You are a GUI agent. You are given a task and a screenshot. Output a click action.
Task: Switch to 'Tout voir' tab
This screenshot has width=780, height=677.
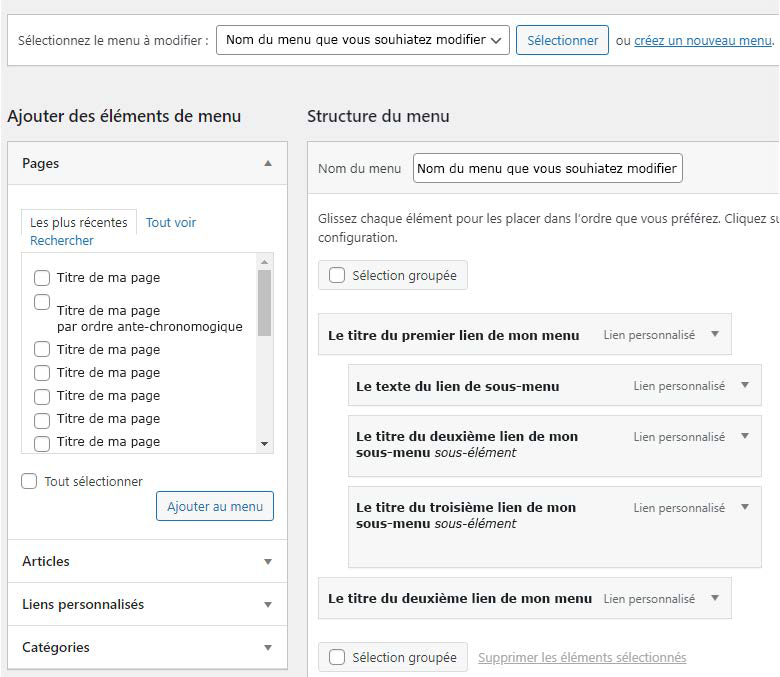[x=171, y=222]
